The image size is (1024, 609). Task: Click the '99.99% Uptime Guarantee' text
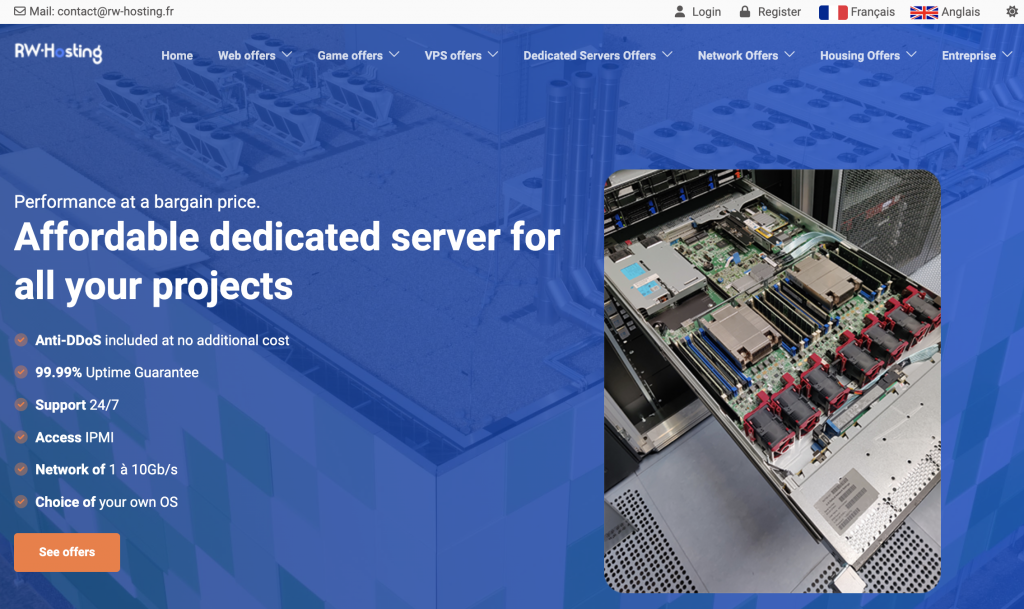(117, 372)
